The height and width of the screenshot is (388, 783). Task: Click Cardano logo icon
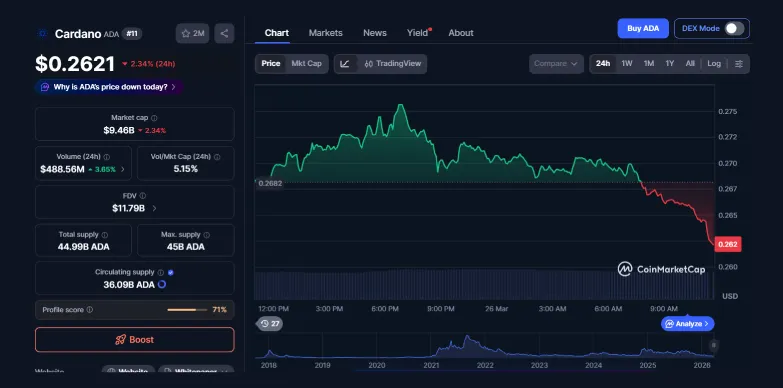point(42,33)
